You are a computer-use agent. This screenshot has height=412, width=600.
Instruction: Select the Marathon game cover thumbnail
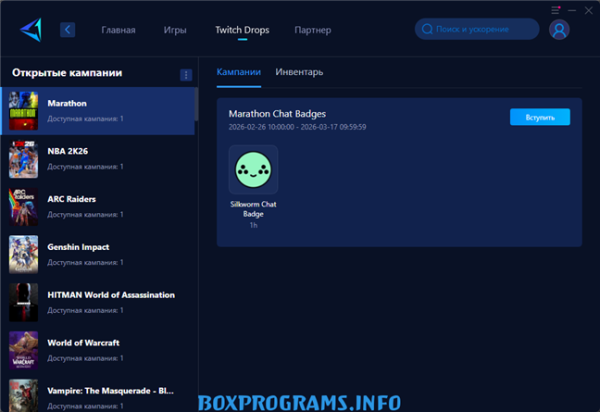(24, 111)
